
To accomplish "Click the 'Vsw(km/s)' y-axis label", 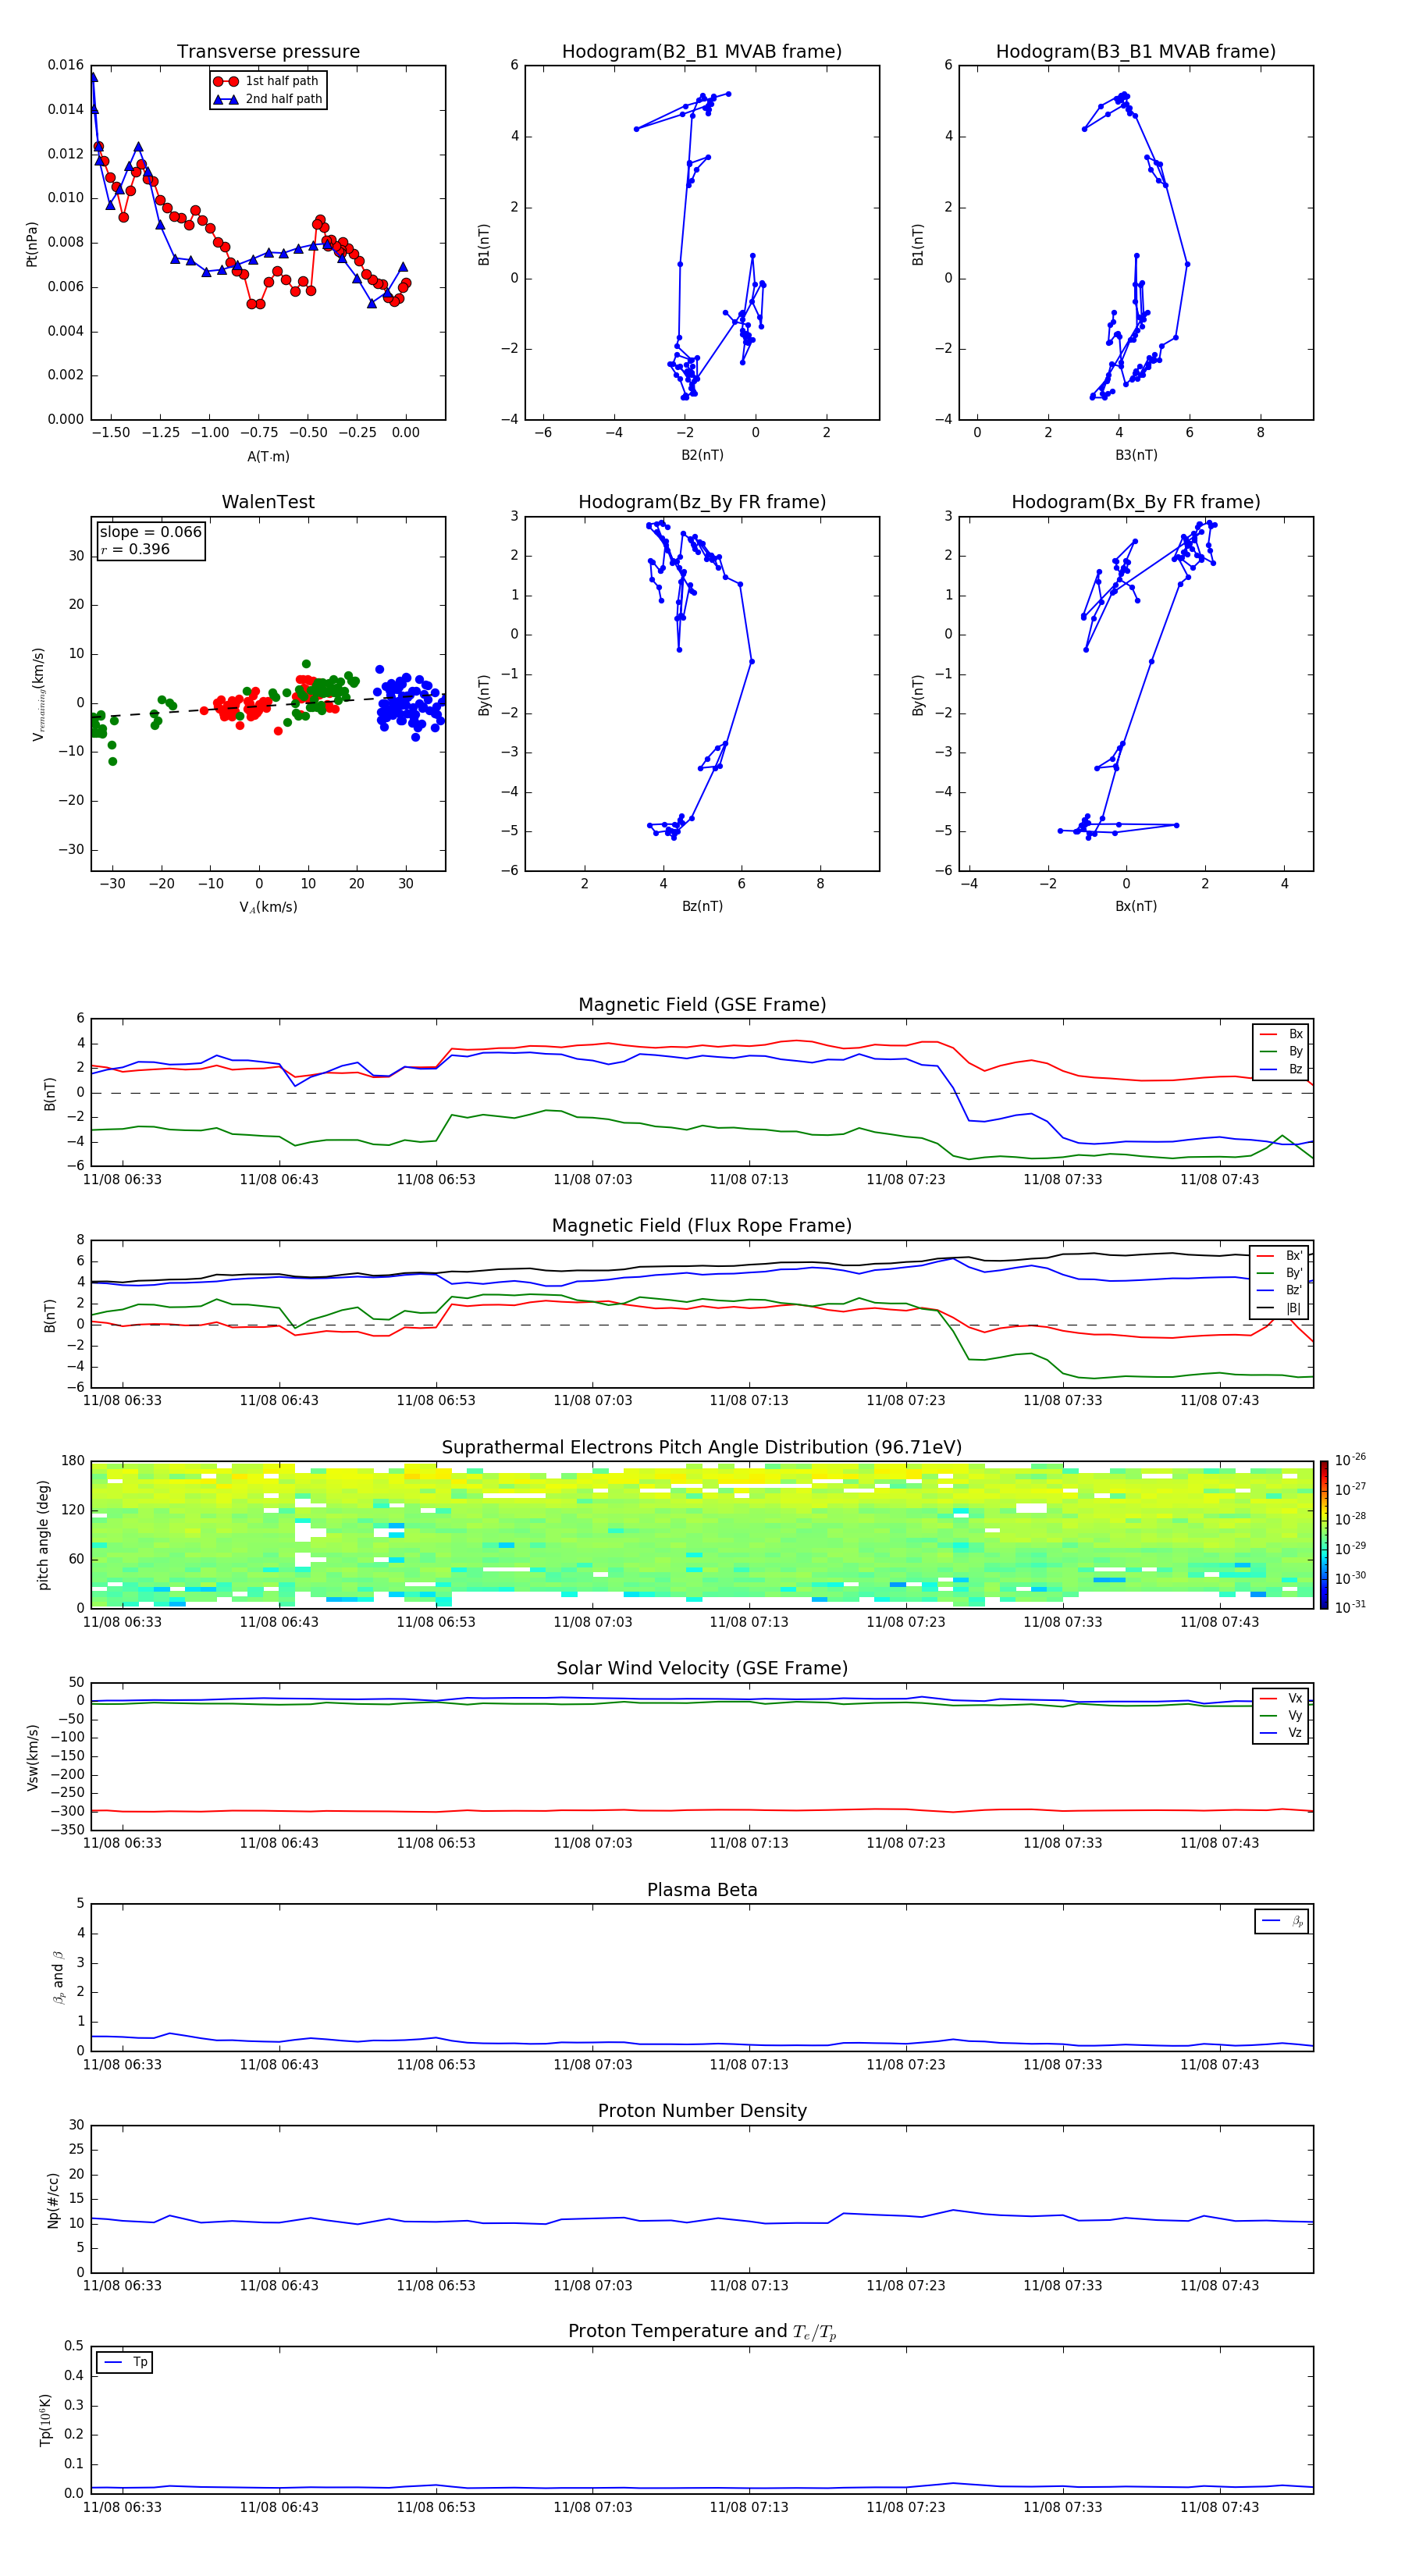I will [x=33, y=1757].
